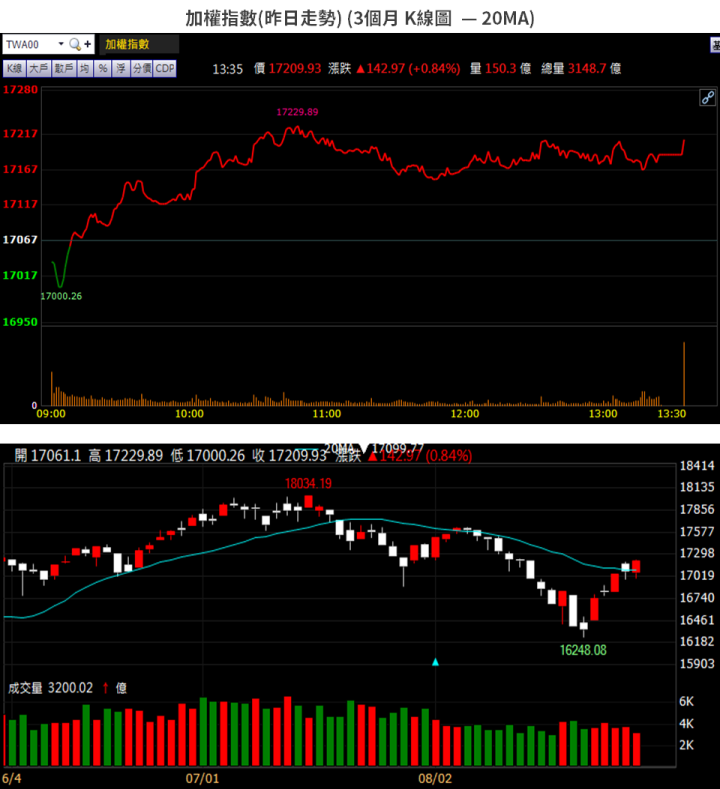Toggle the 均 average-line button
The image size is (720, 789).
(x=85, y=68)
